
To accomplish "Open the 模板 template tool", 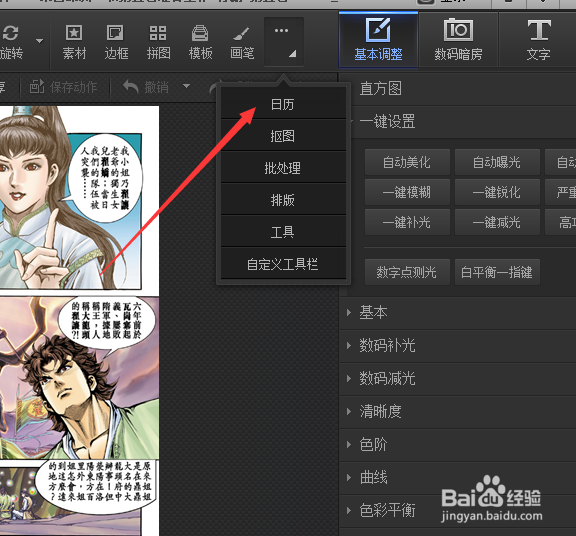I will click(200, 42).
